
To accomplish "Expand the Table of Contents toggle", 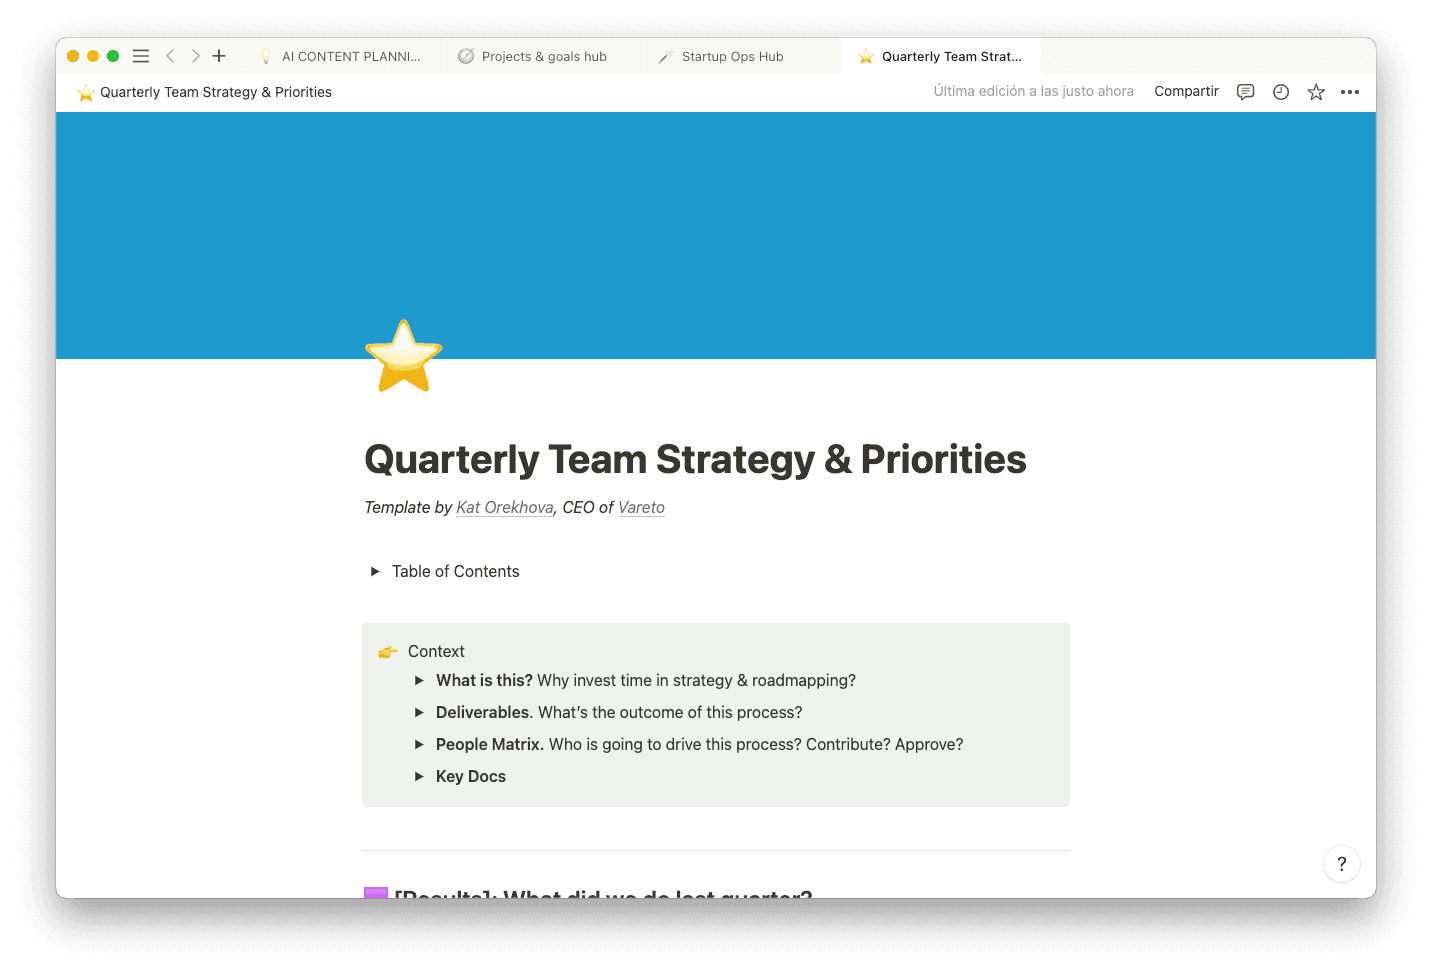I will (x=375, y=572).
